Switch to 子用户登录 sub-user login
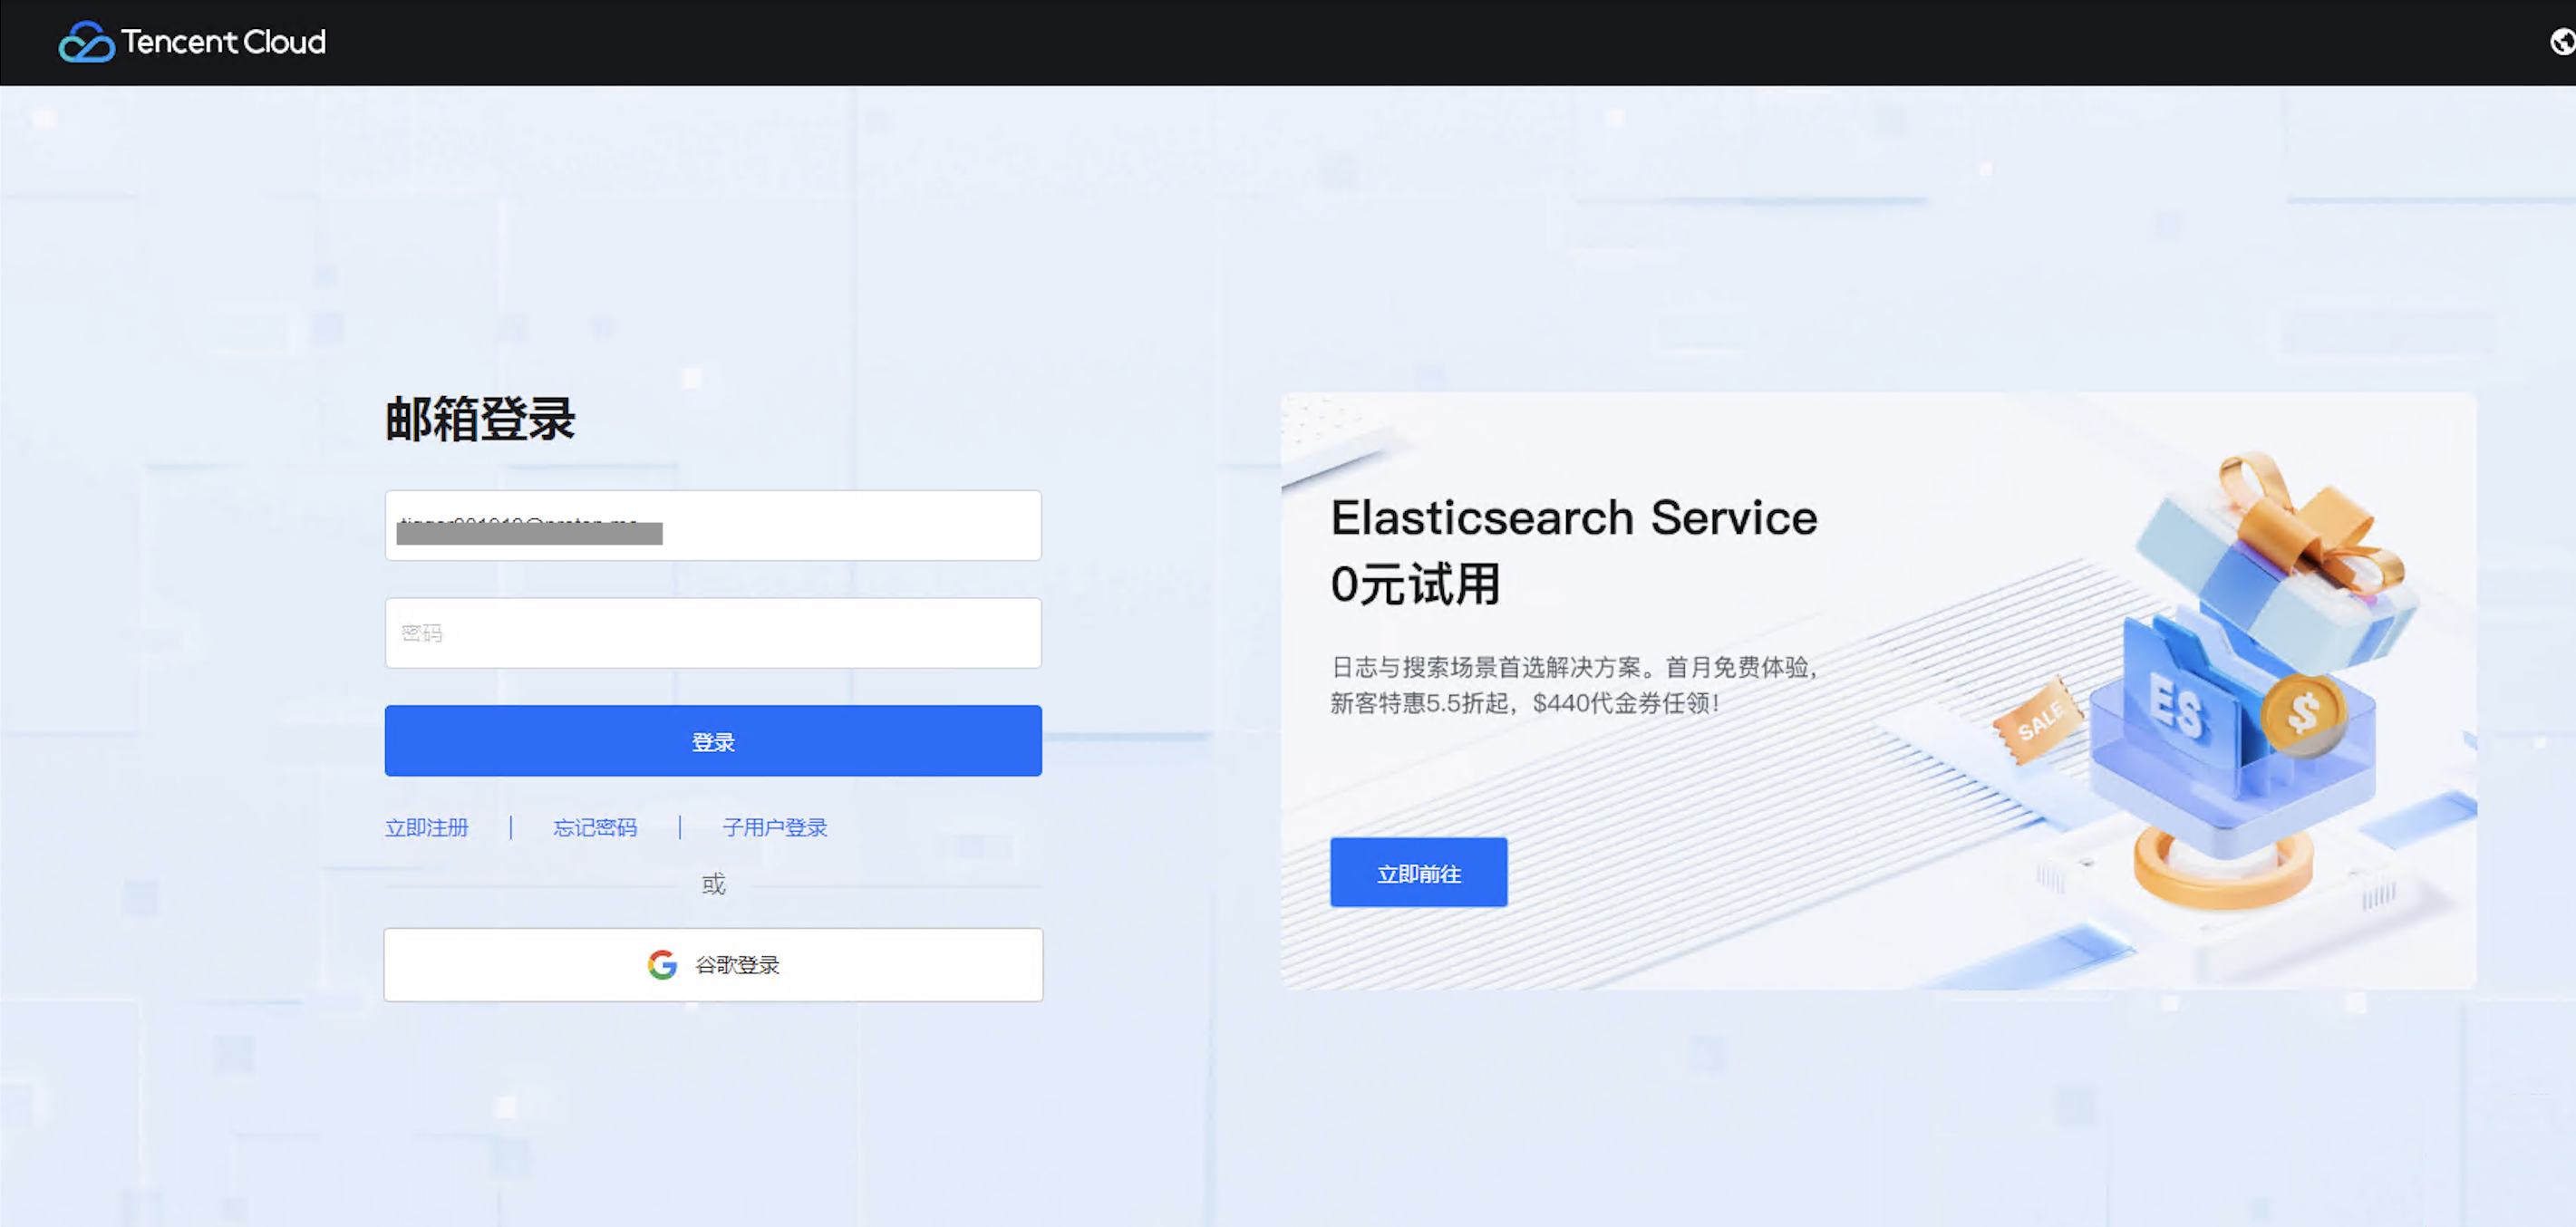 (775, 827)
